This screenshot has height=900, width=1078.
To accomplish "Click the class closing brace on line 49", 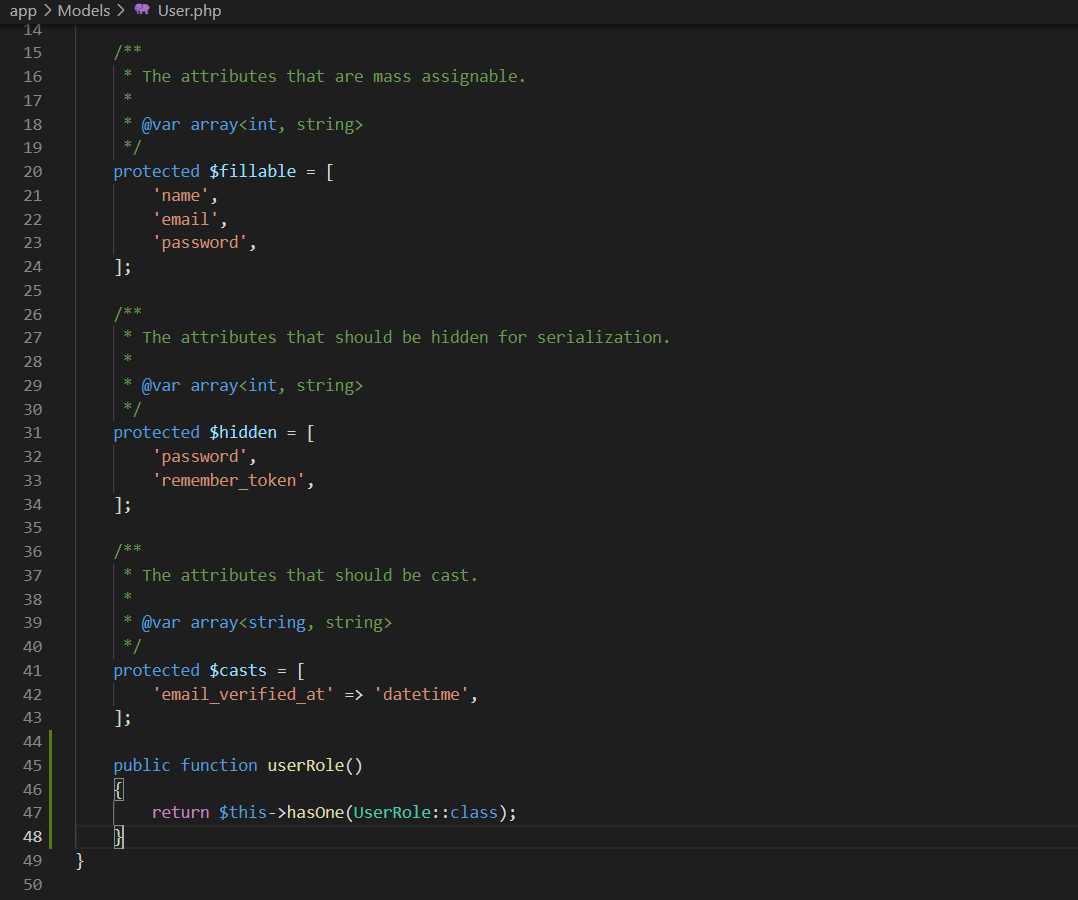I will coord(80,860).
